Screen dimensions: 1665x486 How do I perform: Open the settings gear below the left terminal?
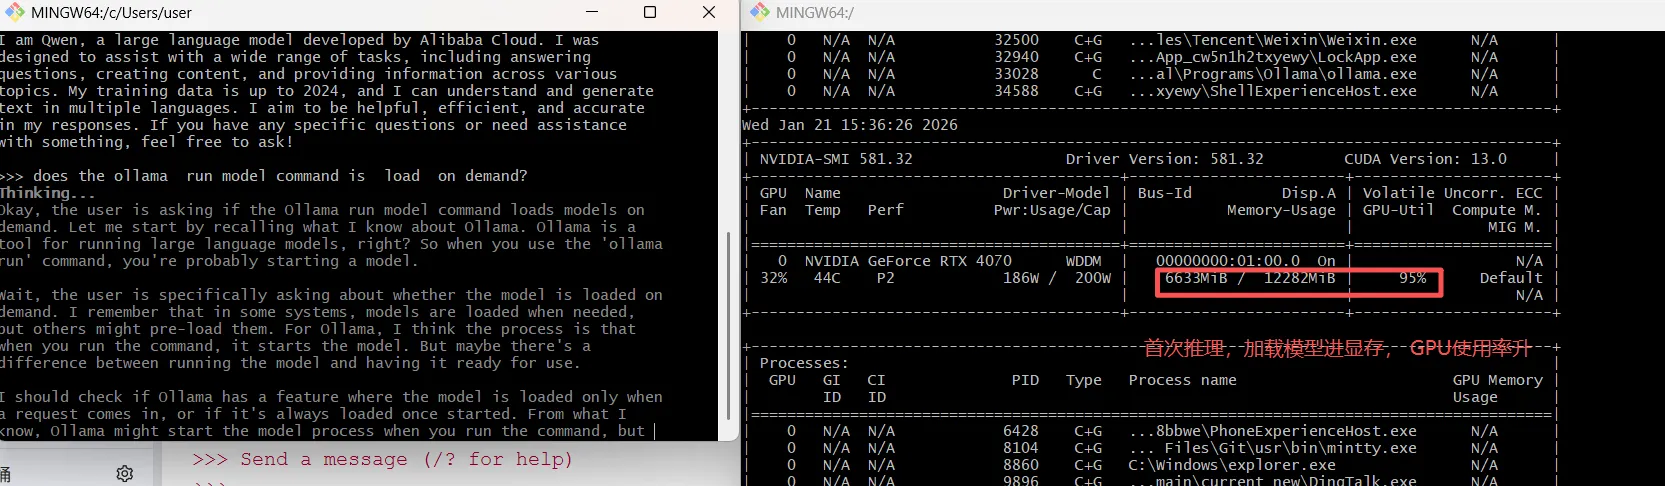click(x=125, y=473)
